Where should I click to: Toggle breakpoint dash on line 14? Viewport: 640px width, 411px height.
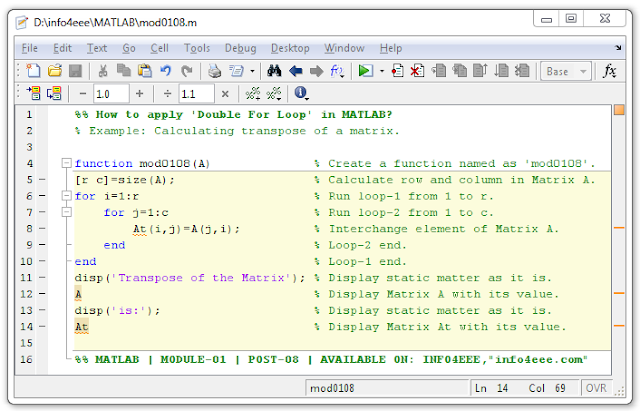point(42,327)
